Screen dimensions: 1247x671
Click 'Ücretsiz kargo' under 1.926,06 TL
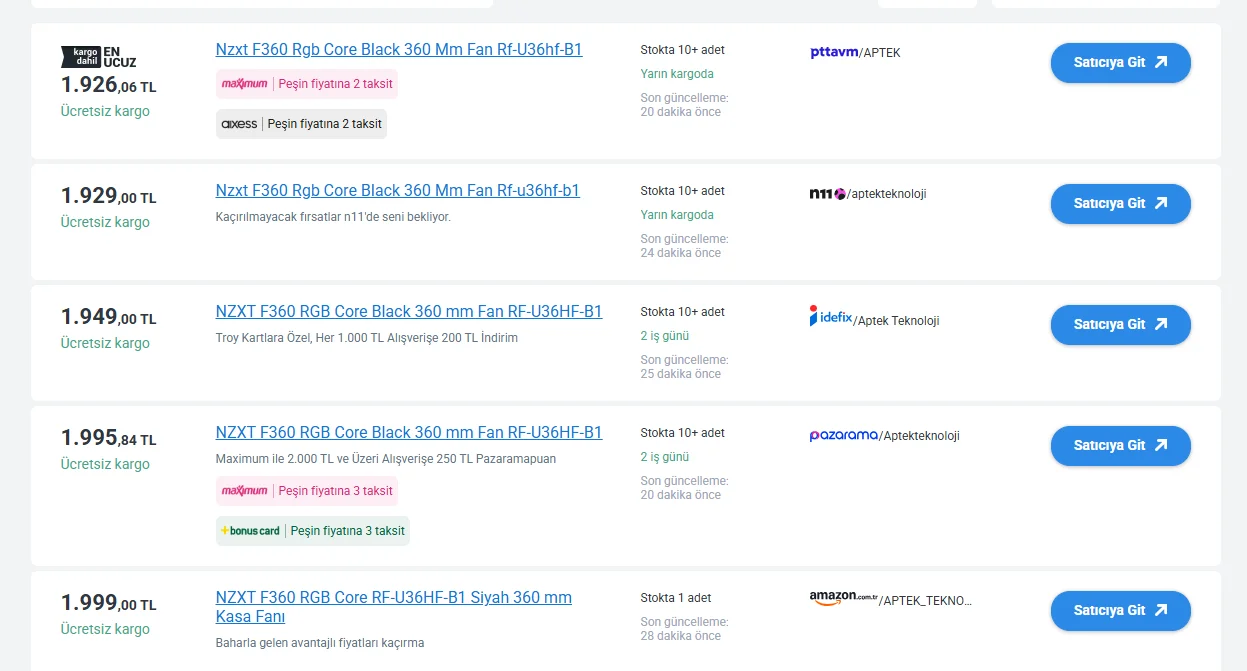pos(105,111)
